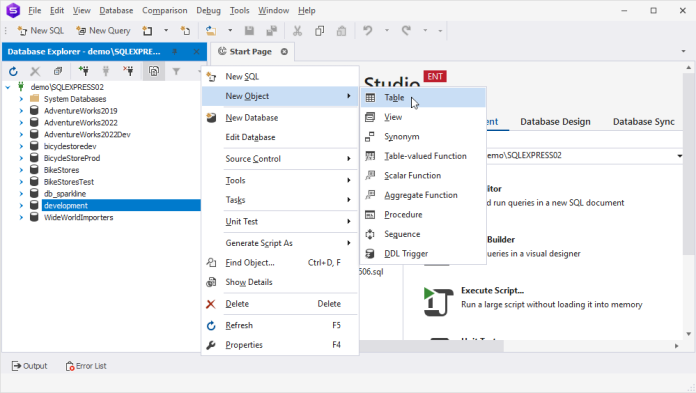Open the Debug menu in the menu bar
696x393 pixels.
coord(208,10)
